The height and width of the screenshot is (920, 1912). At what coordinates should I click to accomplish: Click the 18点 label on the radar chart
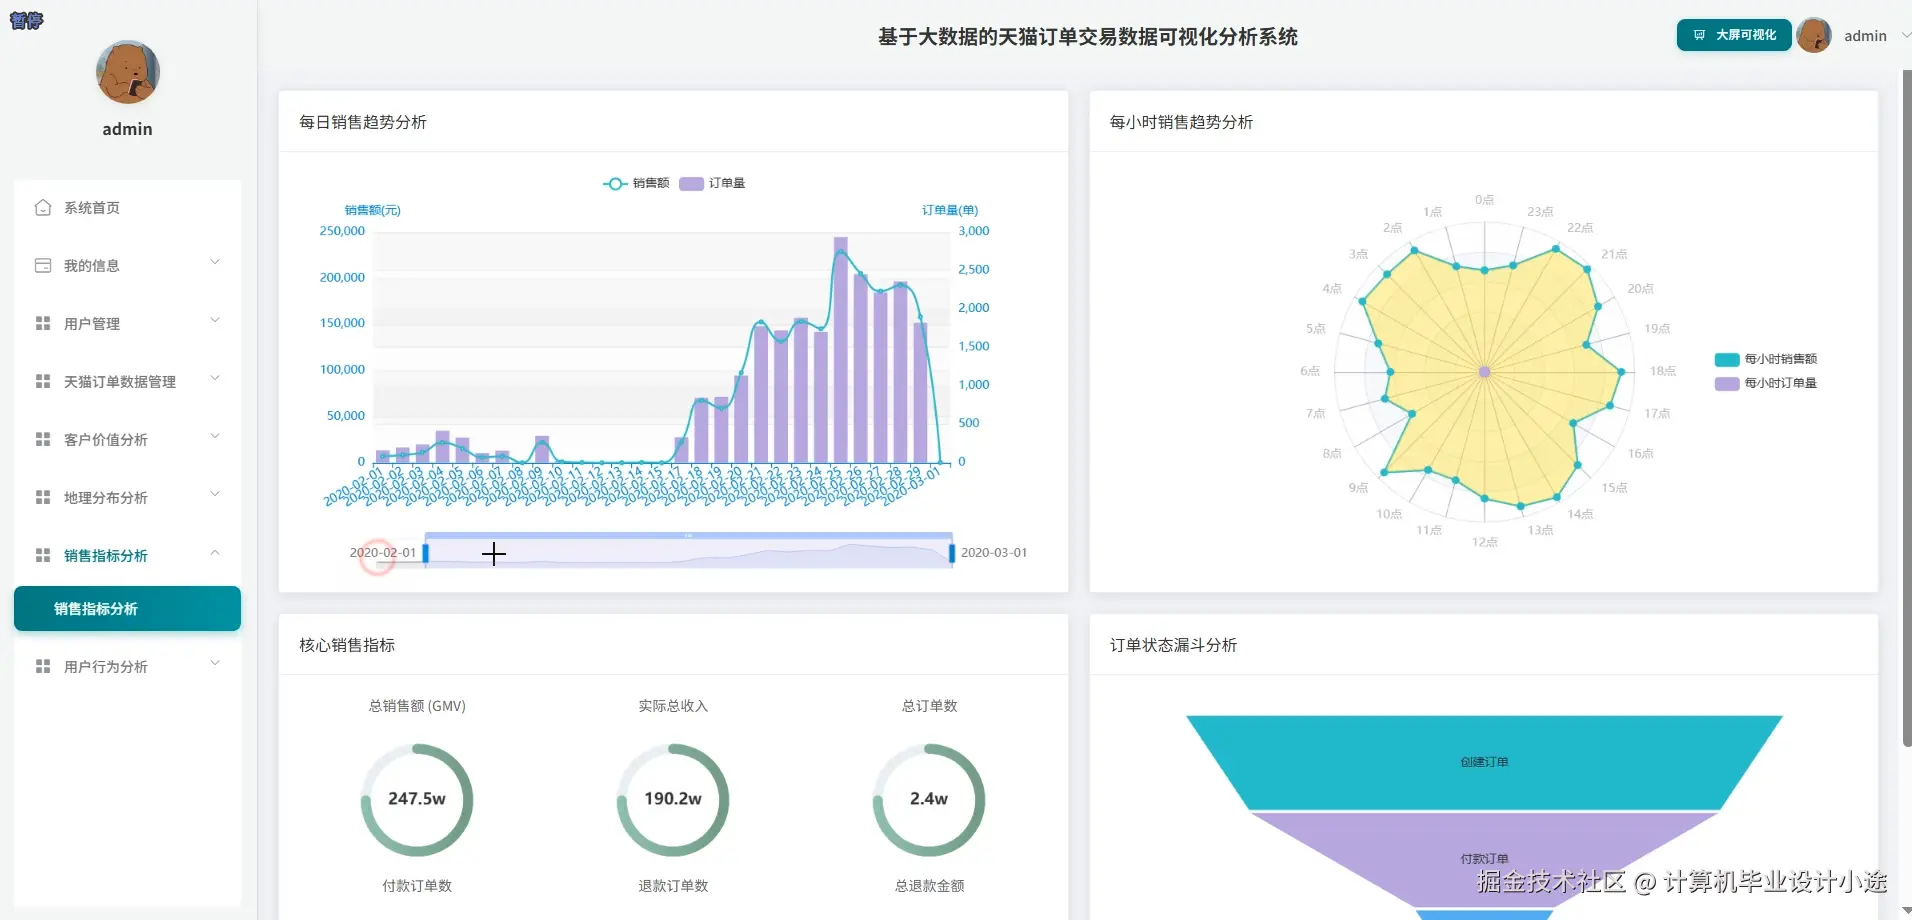tap(1663, 371)
